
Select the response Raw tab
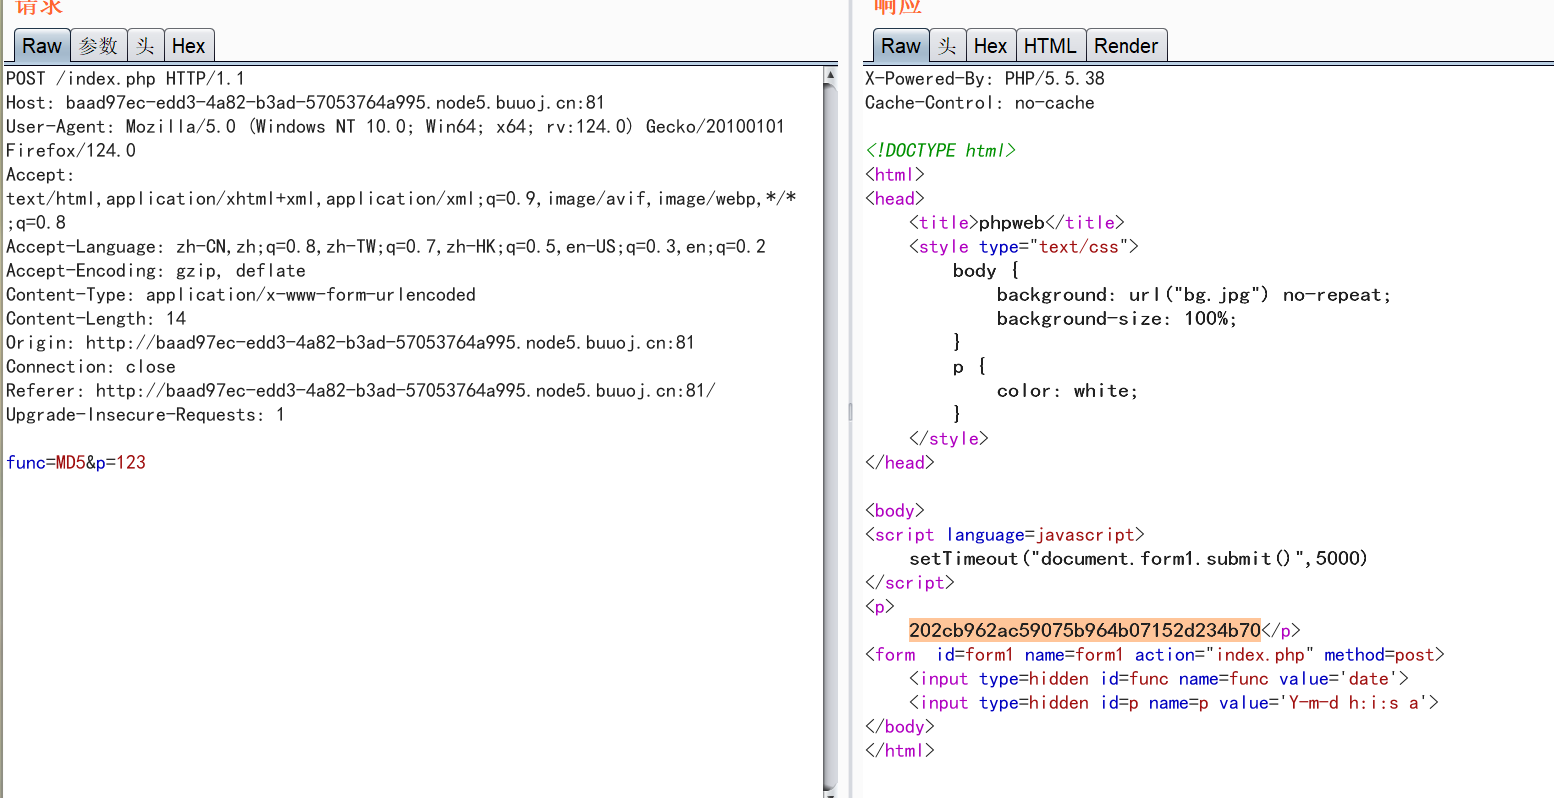901,46
